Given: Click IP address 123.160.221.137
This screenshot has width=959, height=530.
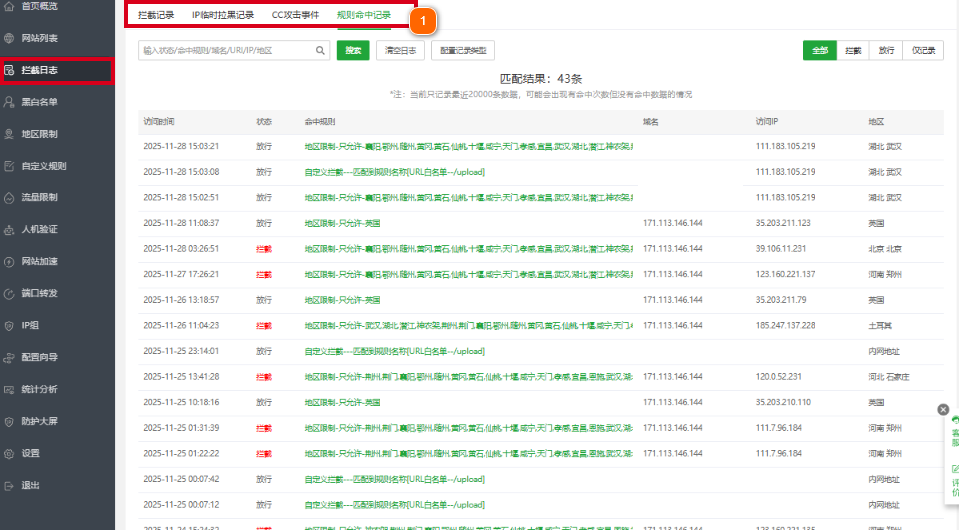Looking at the screenshot, I should (x=785, y=274).
